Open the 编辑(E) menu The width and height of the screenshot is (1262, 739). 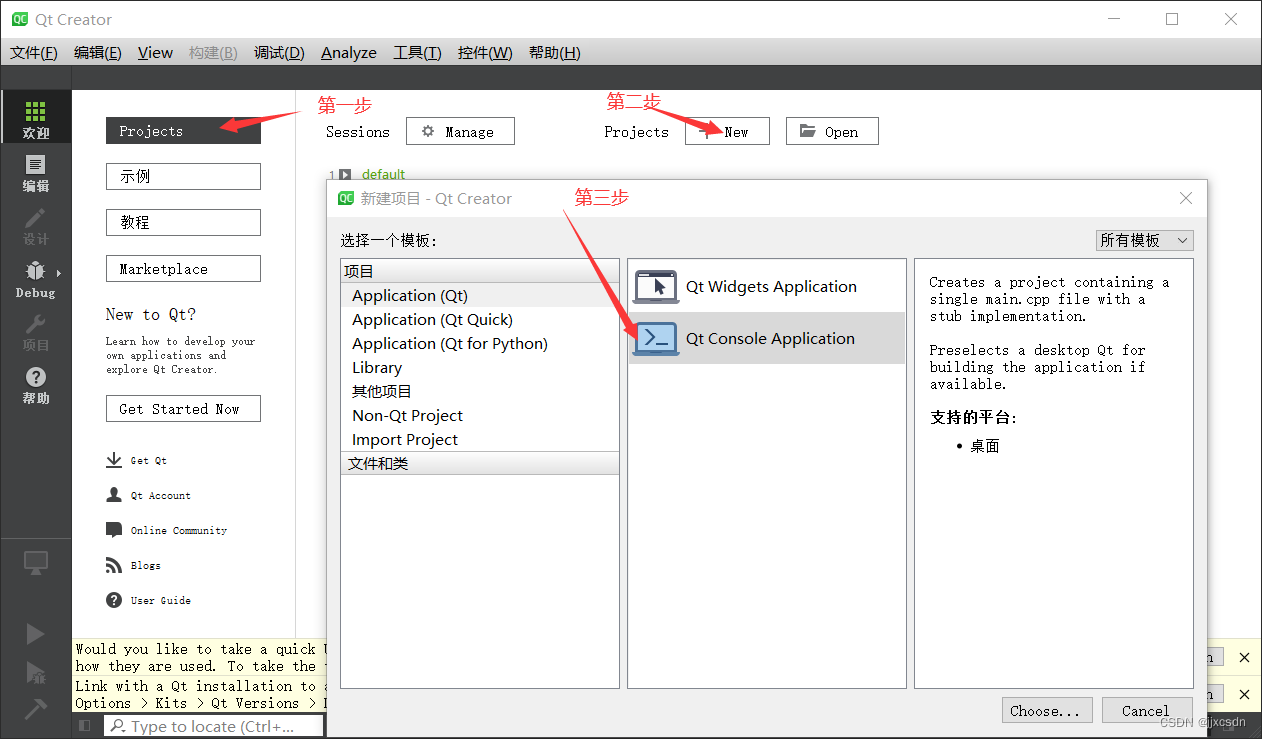tap(98, 52)
